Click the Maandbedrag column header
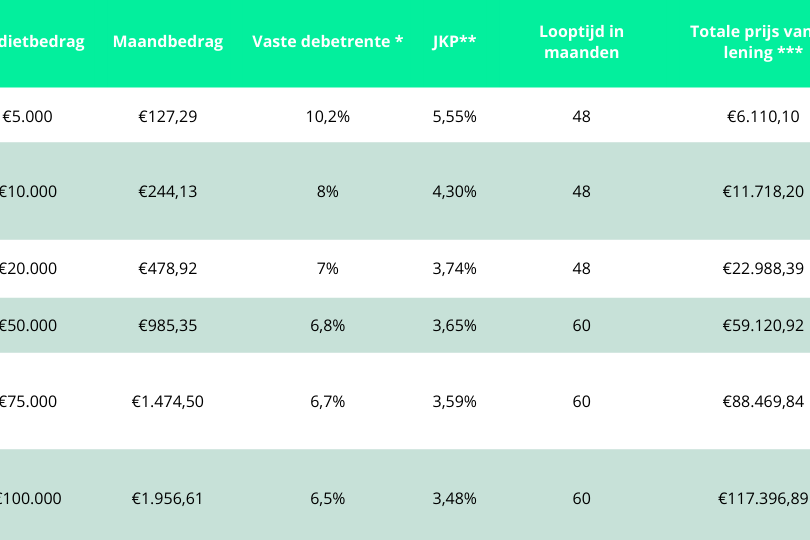Viewport: 810px width, 540px height. click(168, 42)
